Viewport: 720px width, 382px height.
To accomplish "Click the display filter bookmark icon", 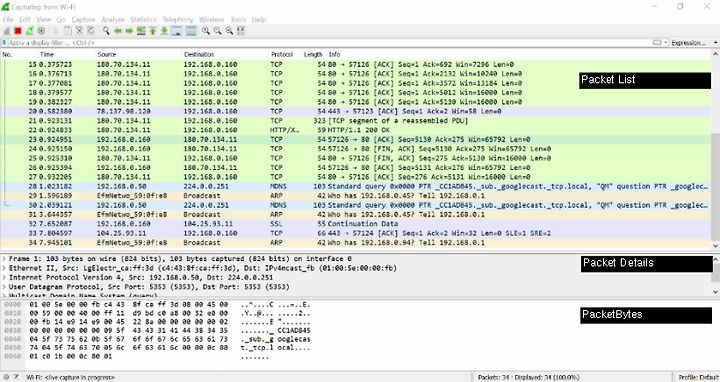I will click(x=4, y=43).
